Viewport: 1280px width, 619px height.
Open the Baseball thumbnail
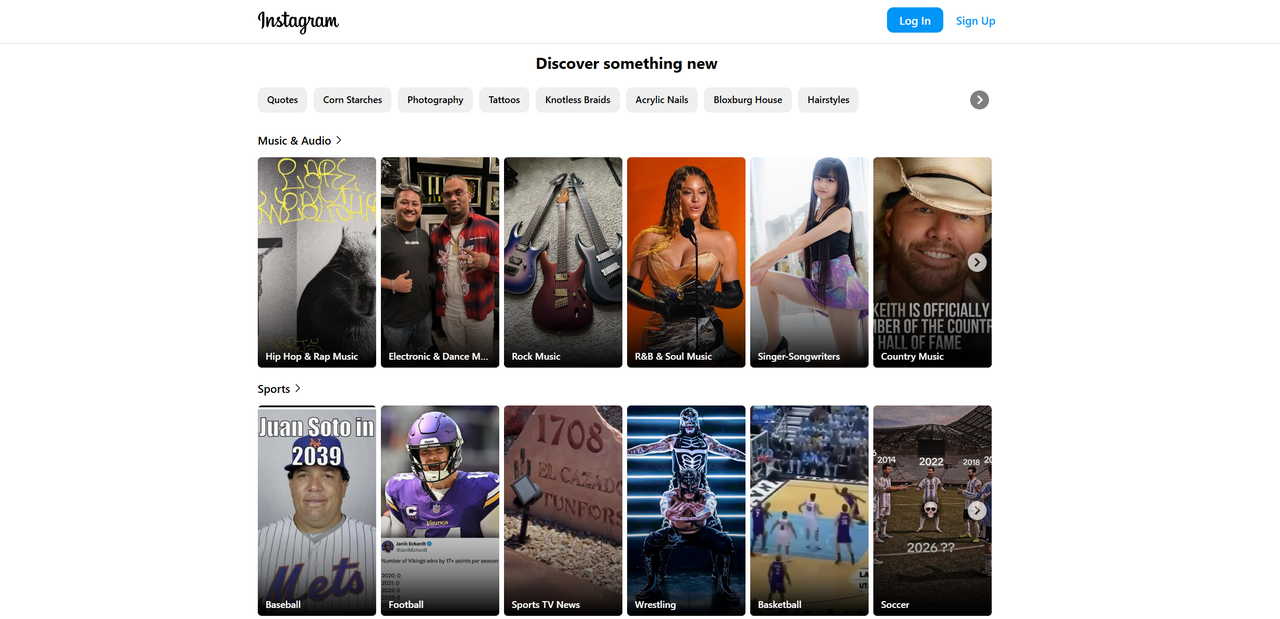(317, 510)
